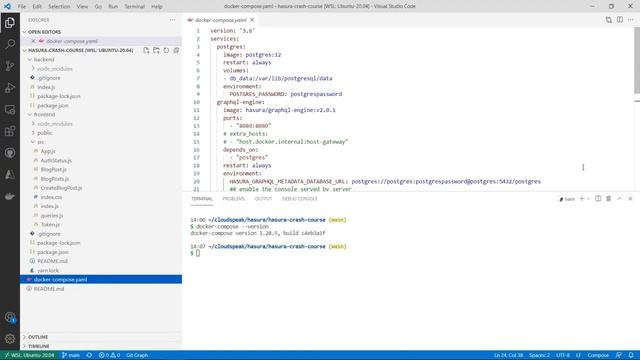Open the File menu

pos(22,7)
